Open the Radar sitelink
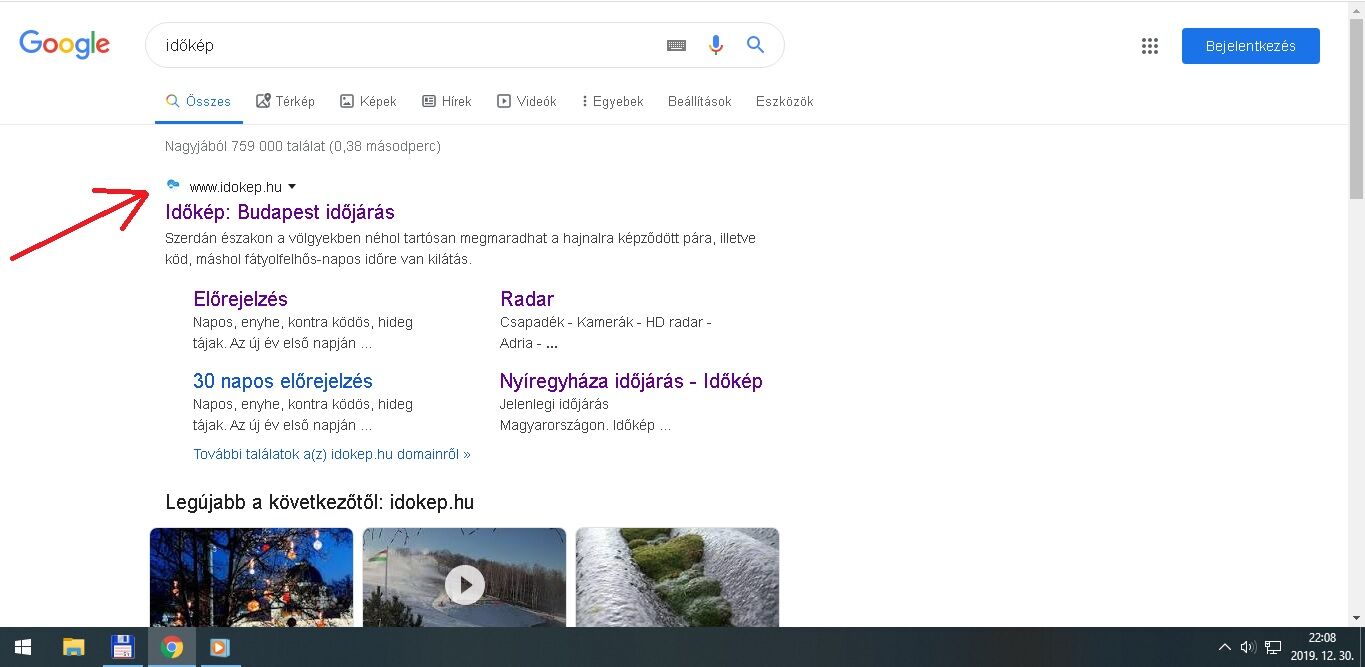The image size is (1365, 667). (527, 299)
